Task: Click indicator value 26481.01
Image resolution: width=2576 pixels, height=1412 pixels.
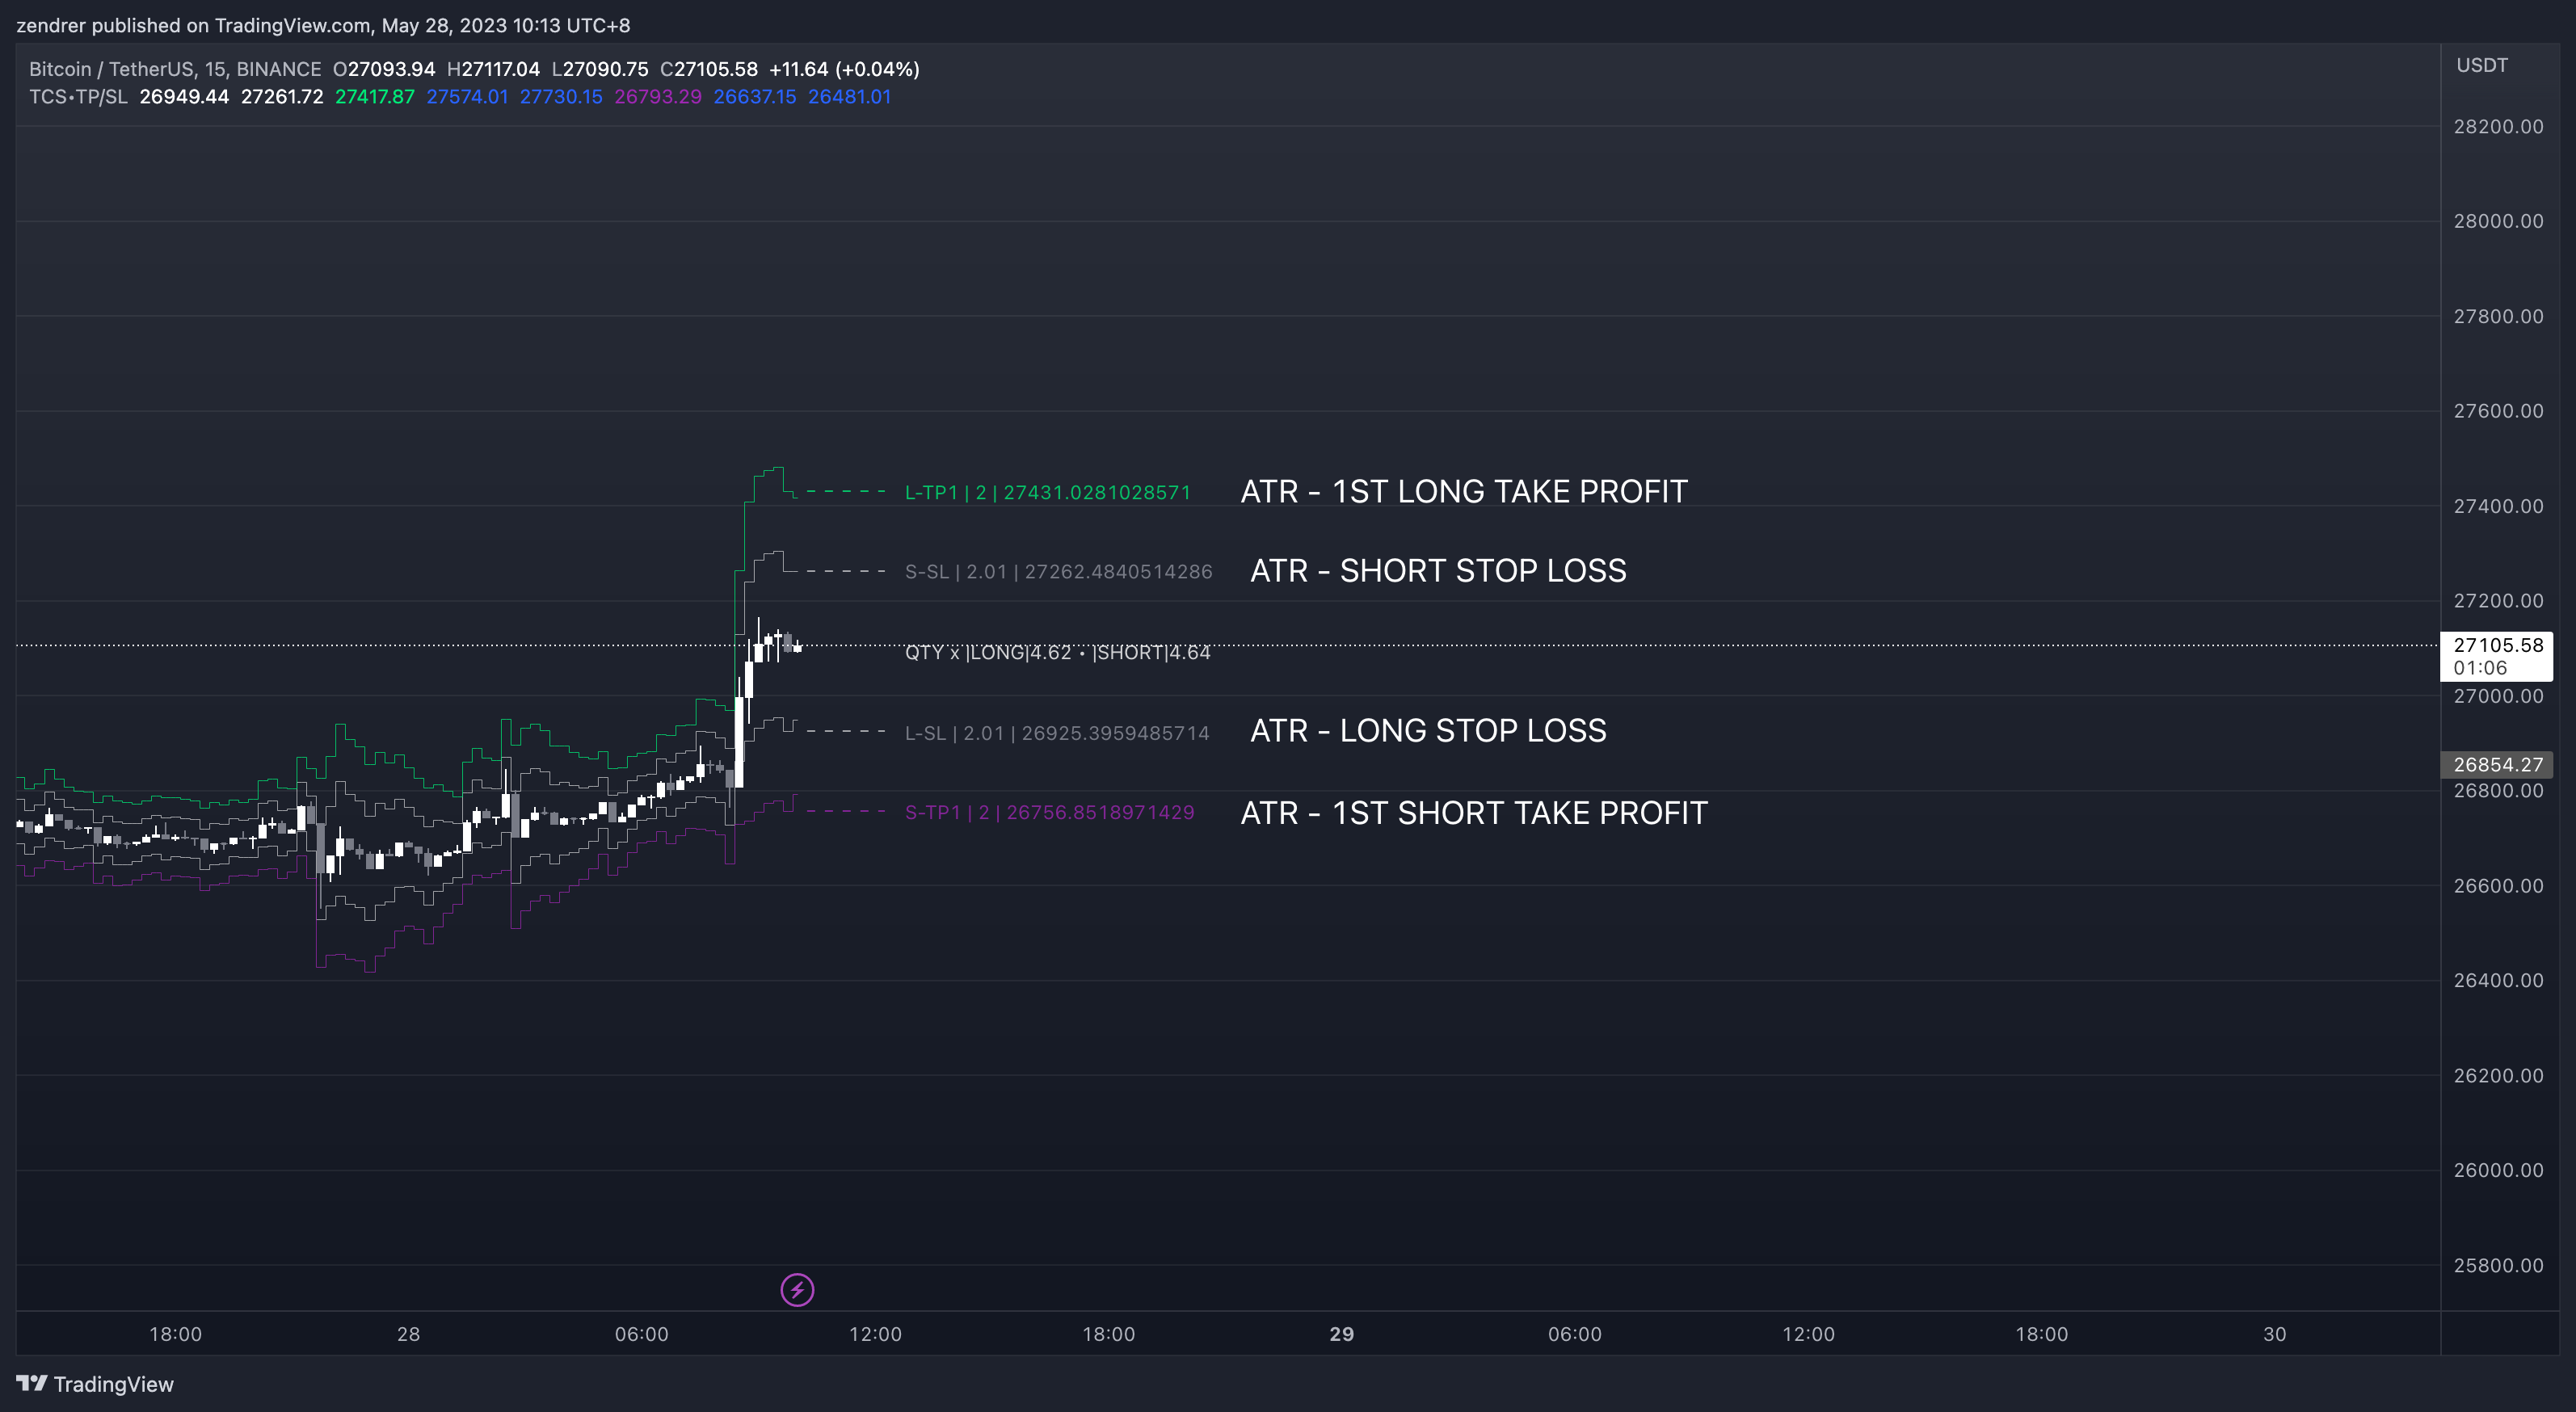Action: tap(849, 97)
